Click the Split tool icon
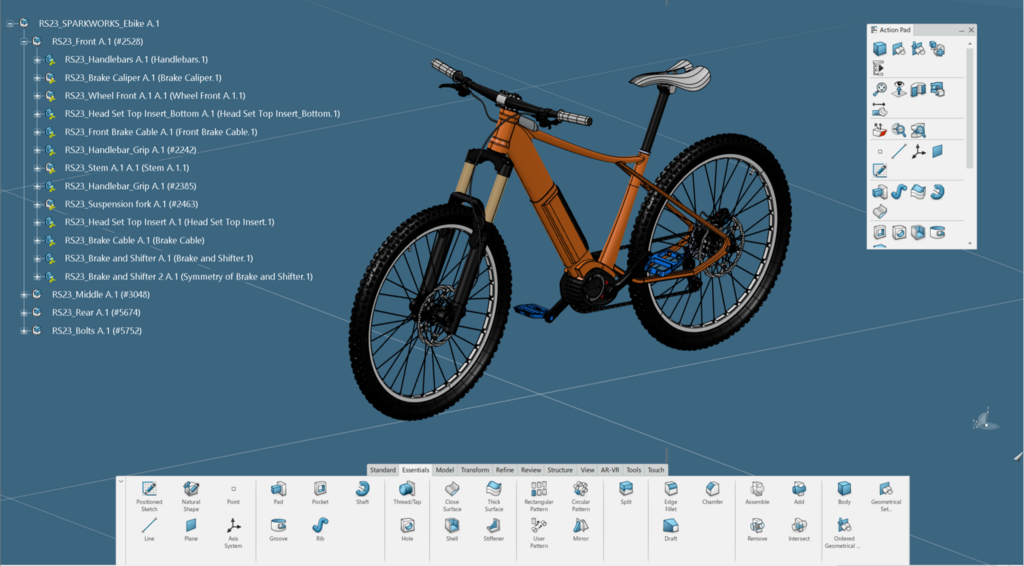 coord(626,489)
